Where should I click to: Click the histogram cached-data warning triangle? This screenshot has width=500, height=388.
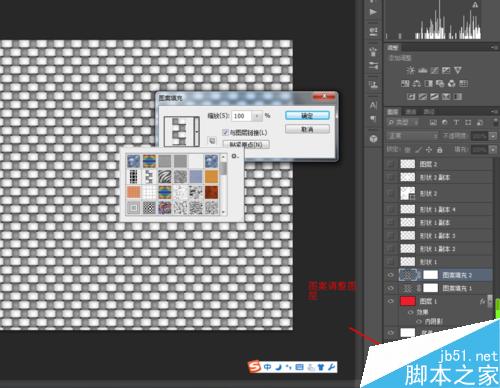(475, 5)
